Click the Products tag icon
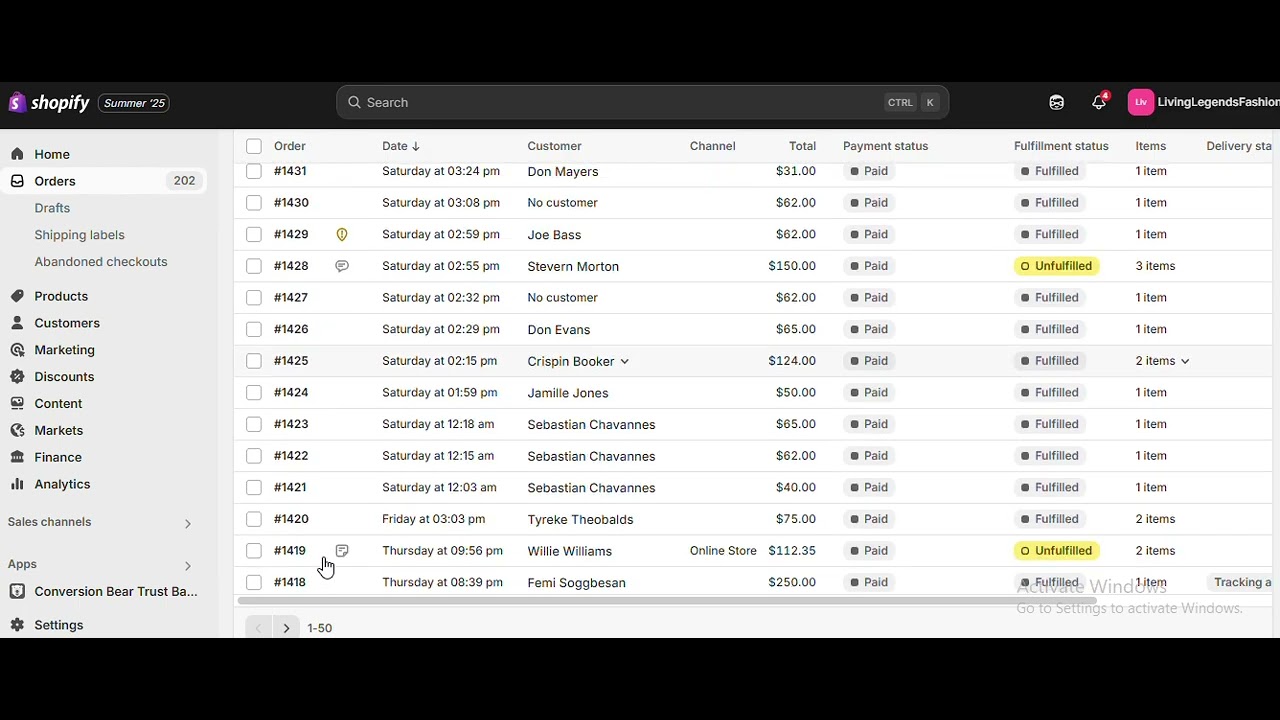1280x720 pixels. point(17,296)
